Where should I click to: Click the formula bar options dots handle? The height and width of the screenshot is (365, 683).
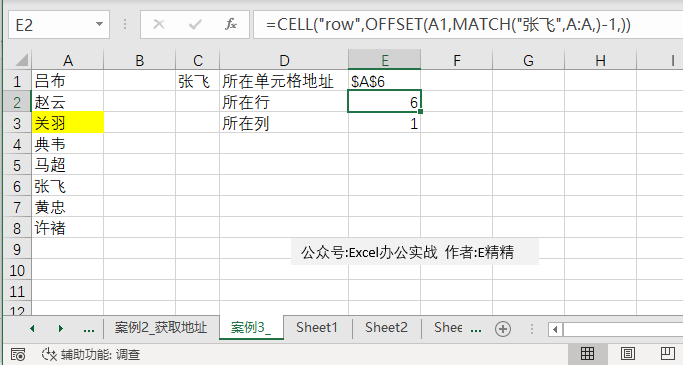coord(125,24)
